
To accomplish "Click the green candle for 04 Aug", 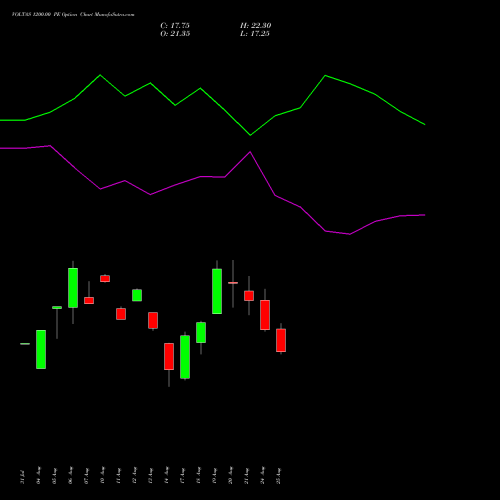I will pos(41,349).
